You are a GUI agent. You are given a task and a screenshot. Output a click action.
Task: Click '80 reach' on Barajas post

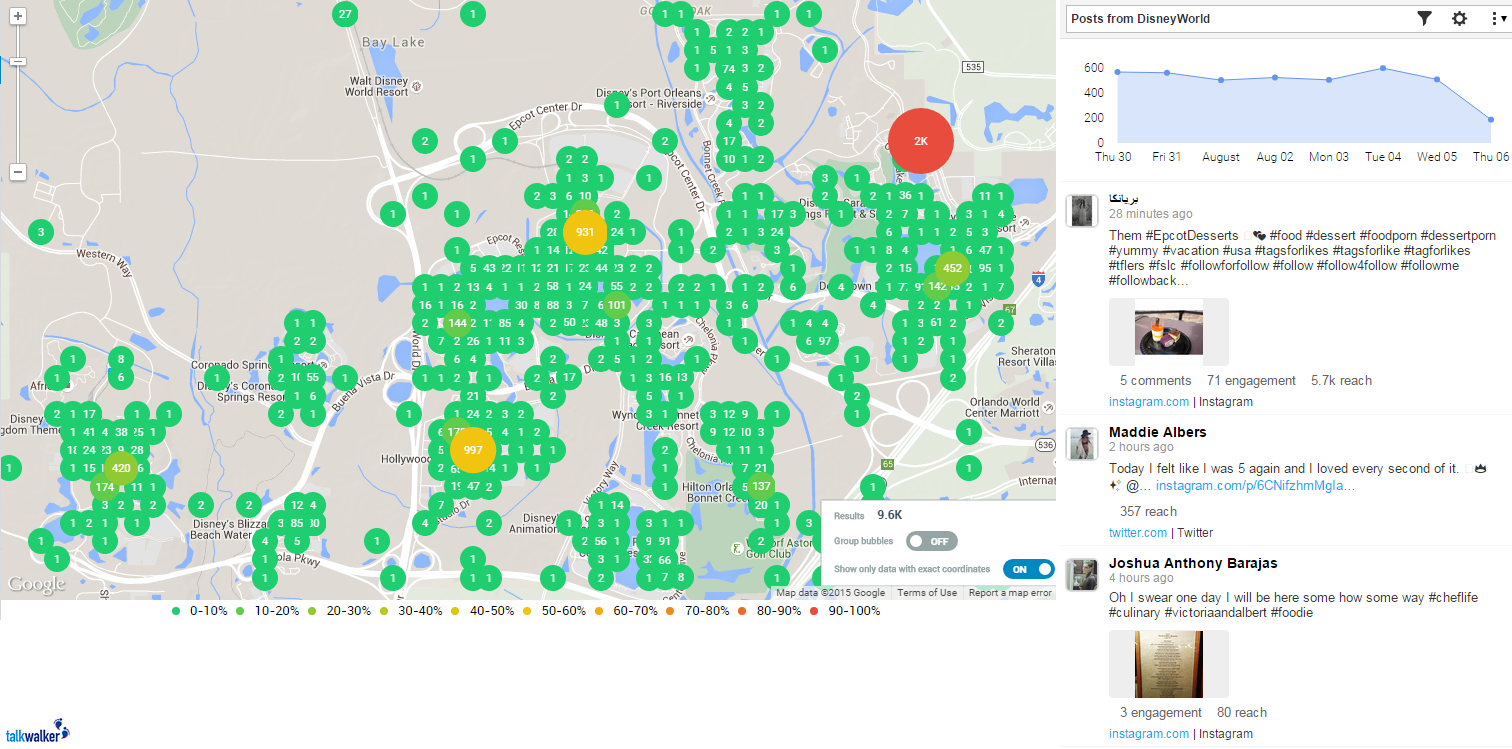pyautogui.click(x=1242, y=712)
